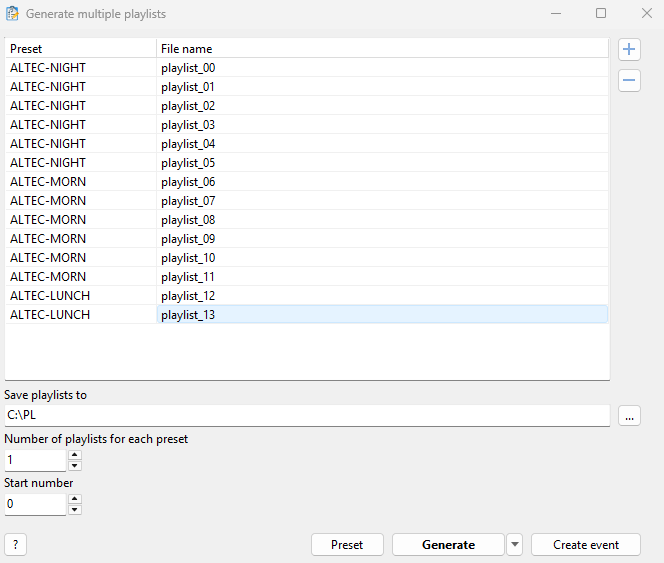
Task: Expand the Generate button dropdown arrow
Action: [x=515, y=544]
